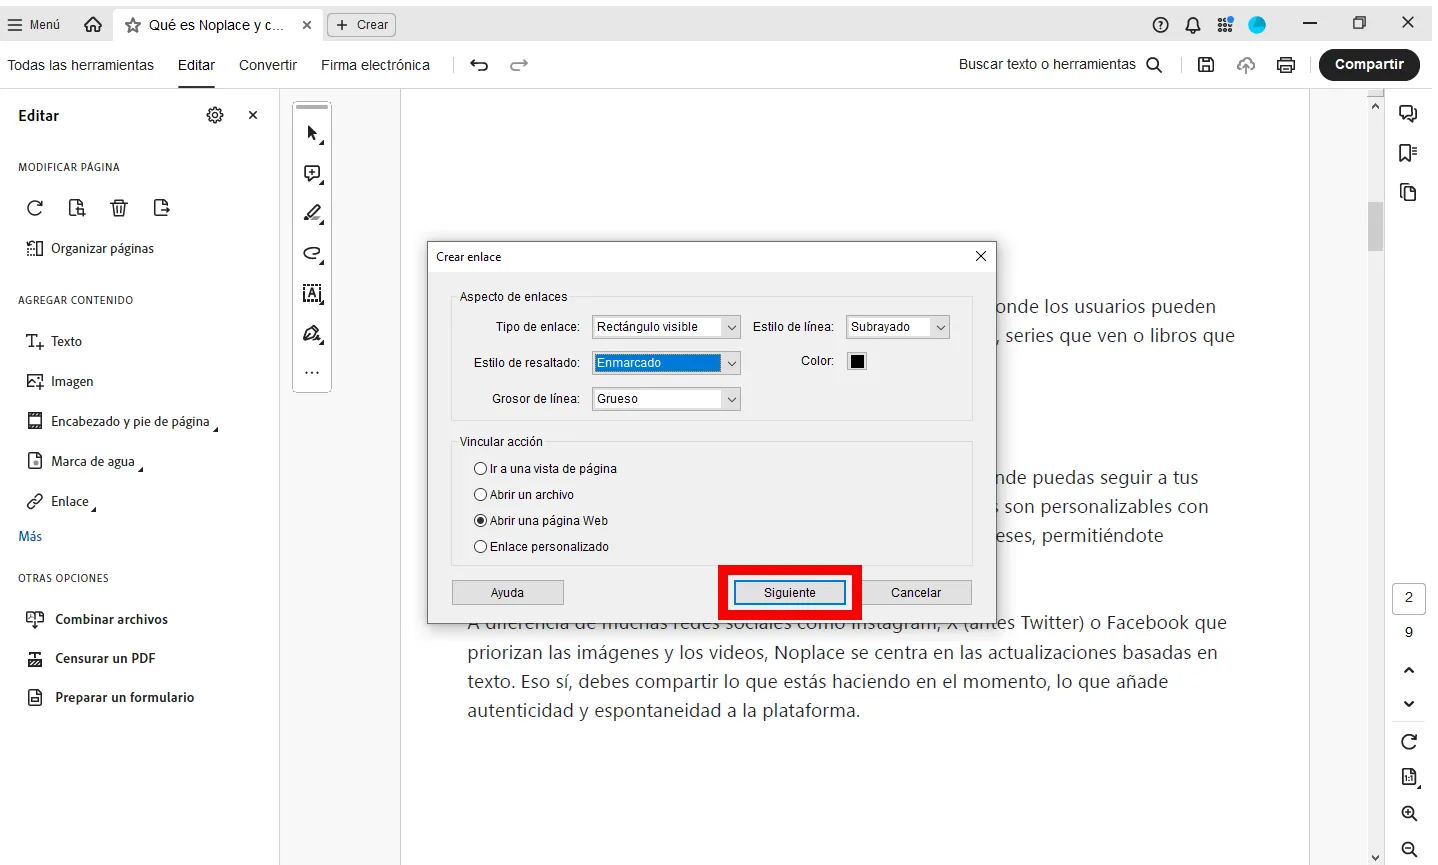
Task: Enable the Enlace personalizado option
Action: [480, 547]
